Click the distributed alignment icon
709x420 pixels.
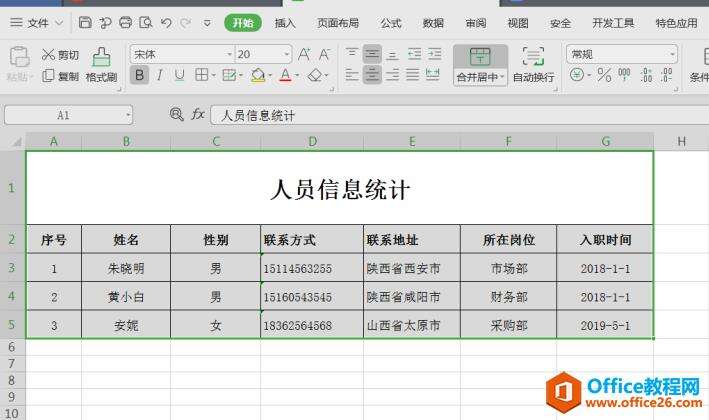(433, 75)
